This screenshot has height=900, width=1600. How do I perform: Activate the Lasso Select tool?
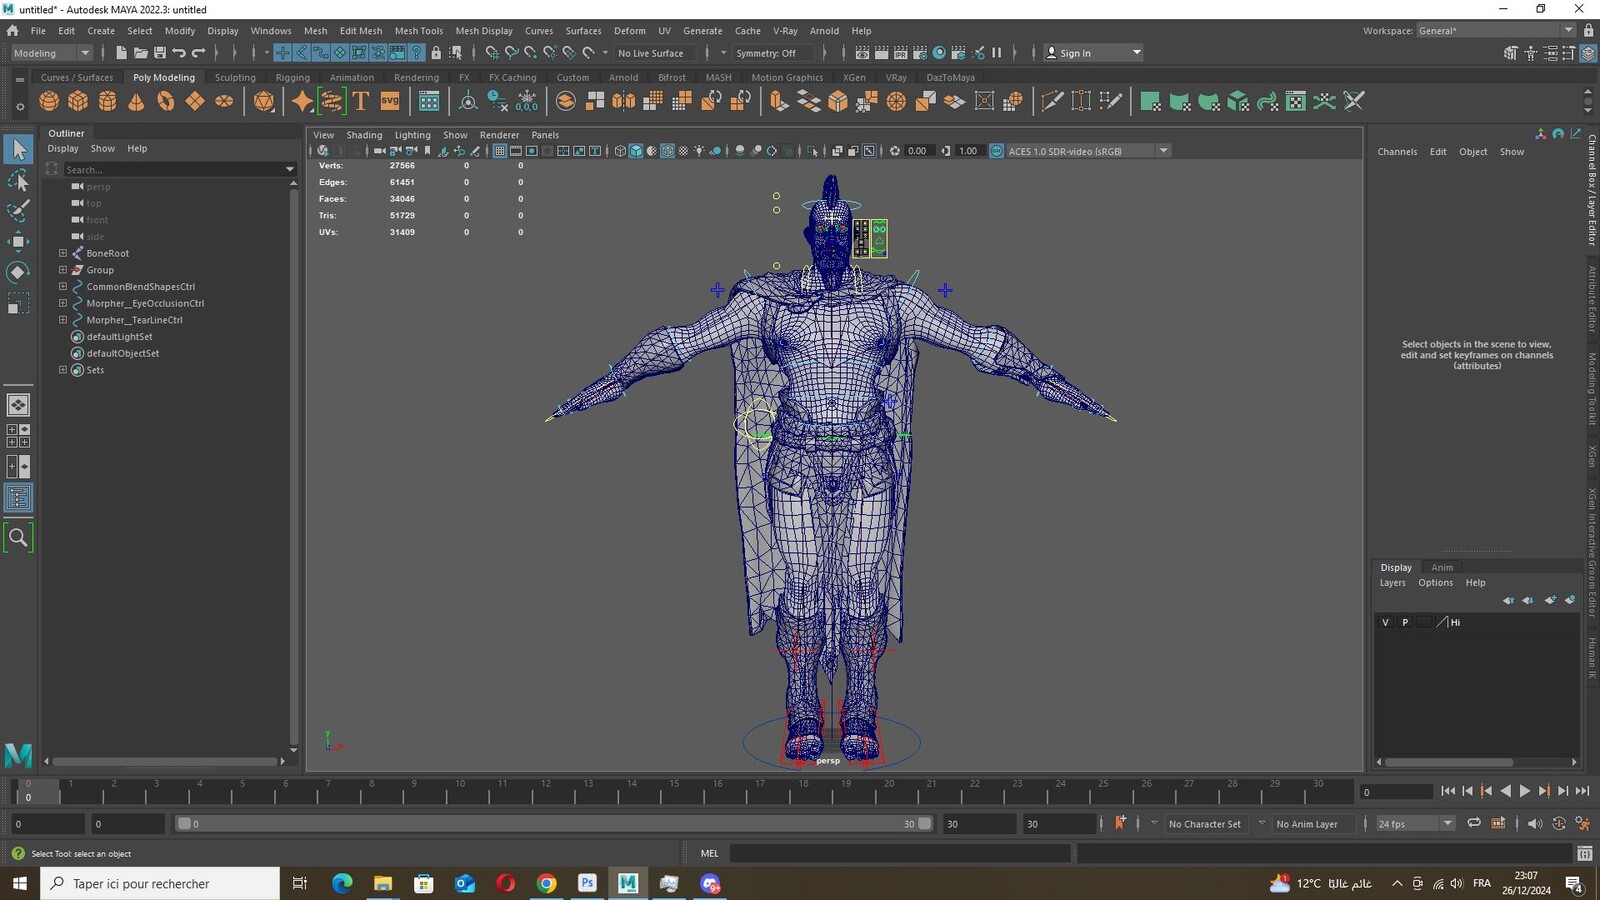(18, 181)
